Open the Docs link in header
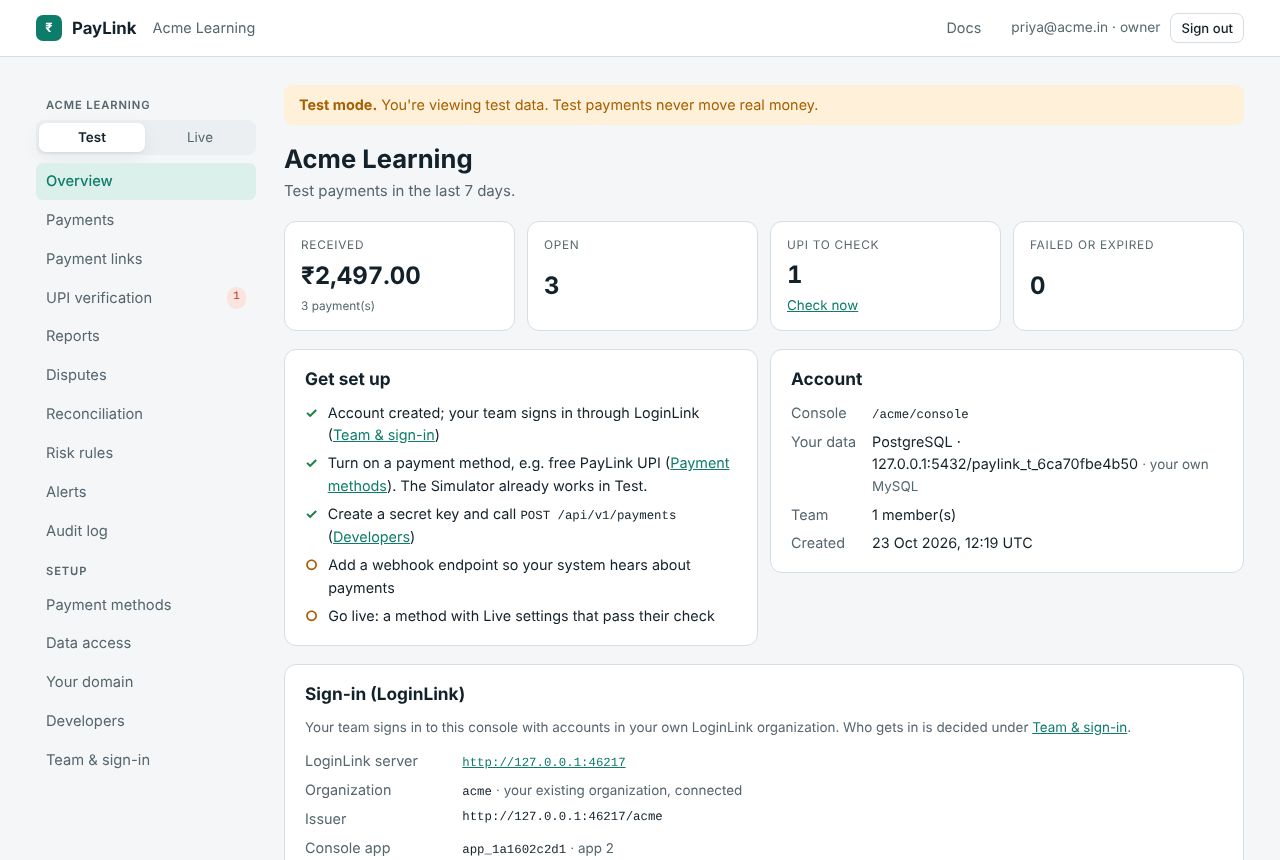Image resolution: width=1280 pixels, height=860 pixels. pyautogui.click(x=964, y=28)
